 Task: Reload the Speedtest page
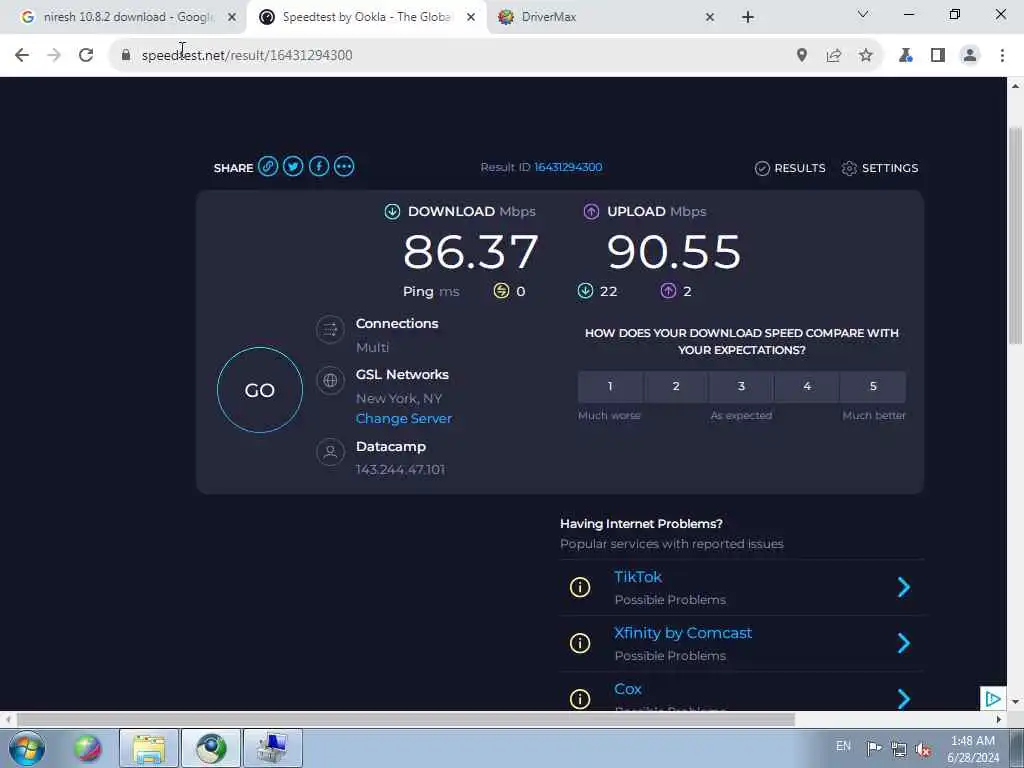[86, 56]
